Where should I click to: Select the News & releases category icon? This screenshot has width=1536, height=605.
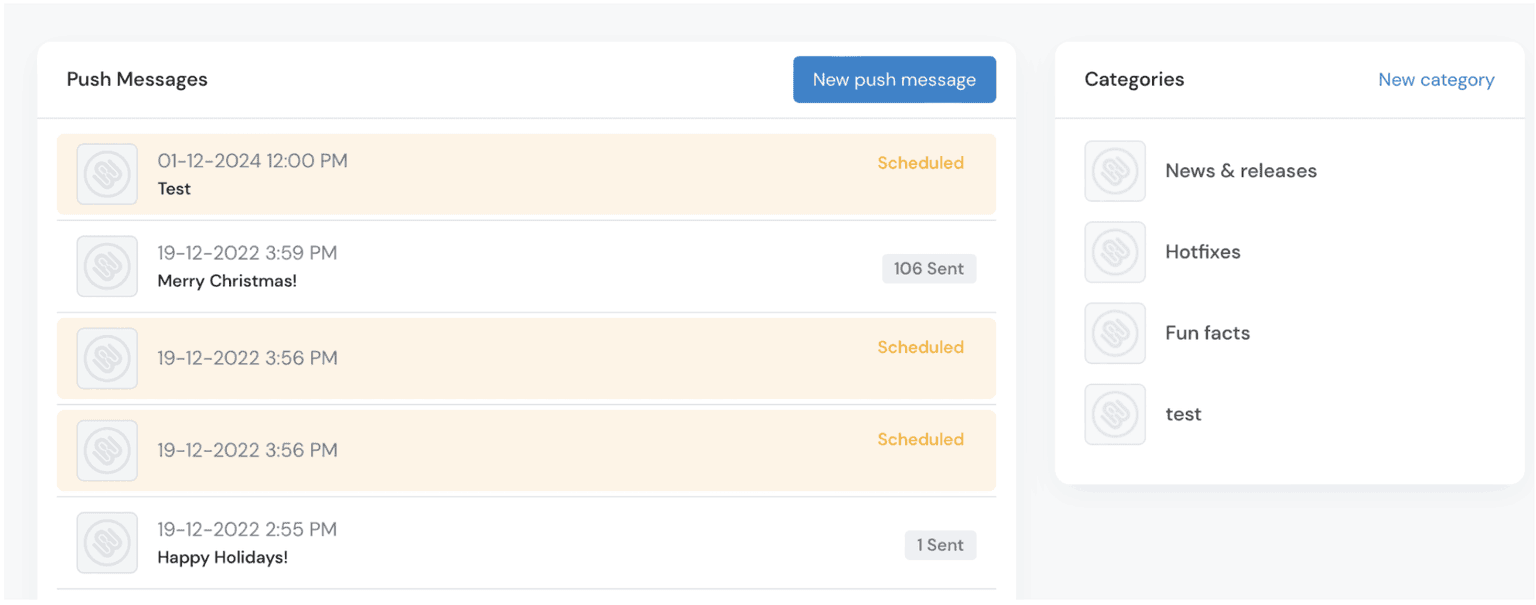pos(1115,171)
